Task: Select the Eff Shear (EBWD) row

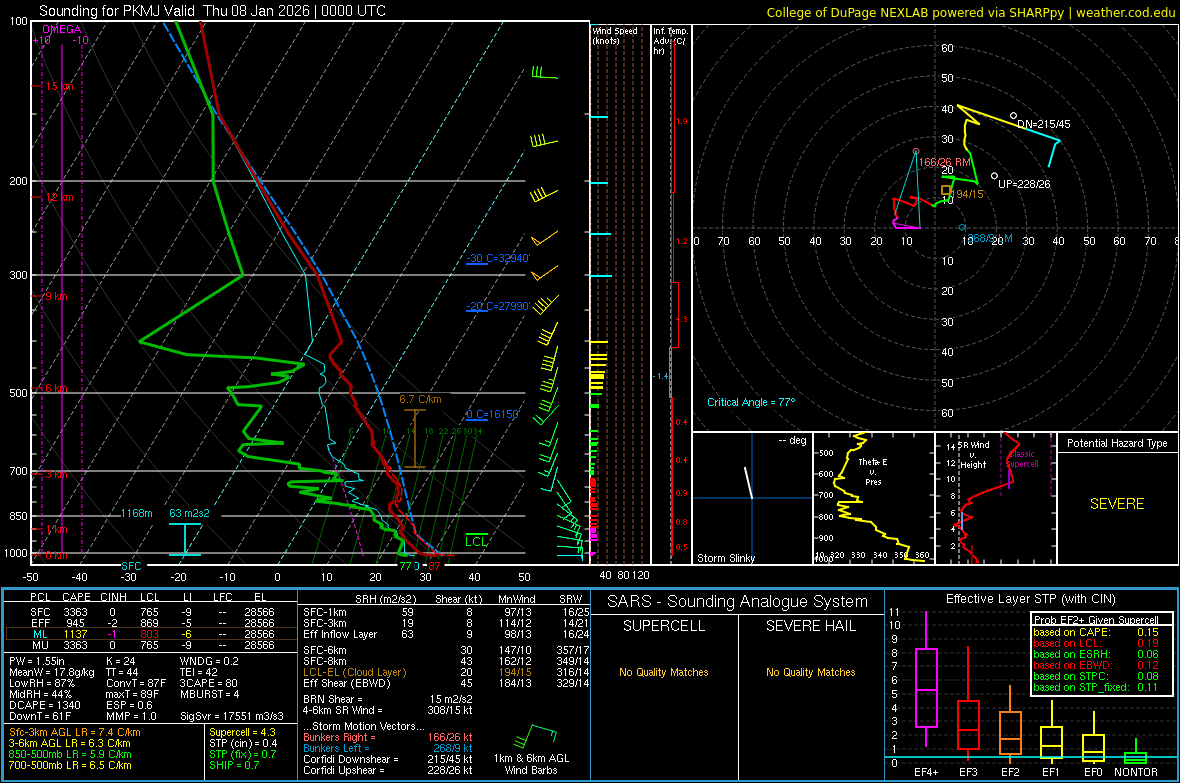Action: click(x=446, y=684)
